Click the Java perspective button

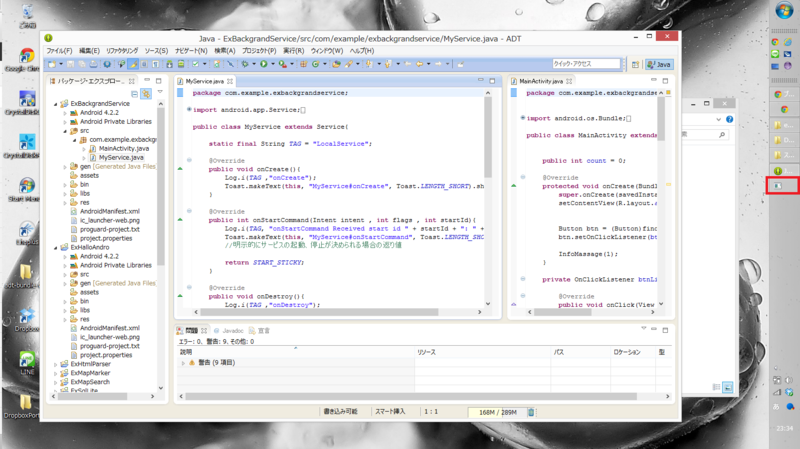click(659, 64)
